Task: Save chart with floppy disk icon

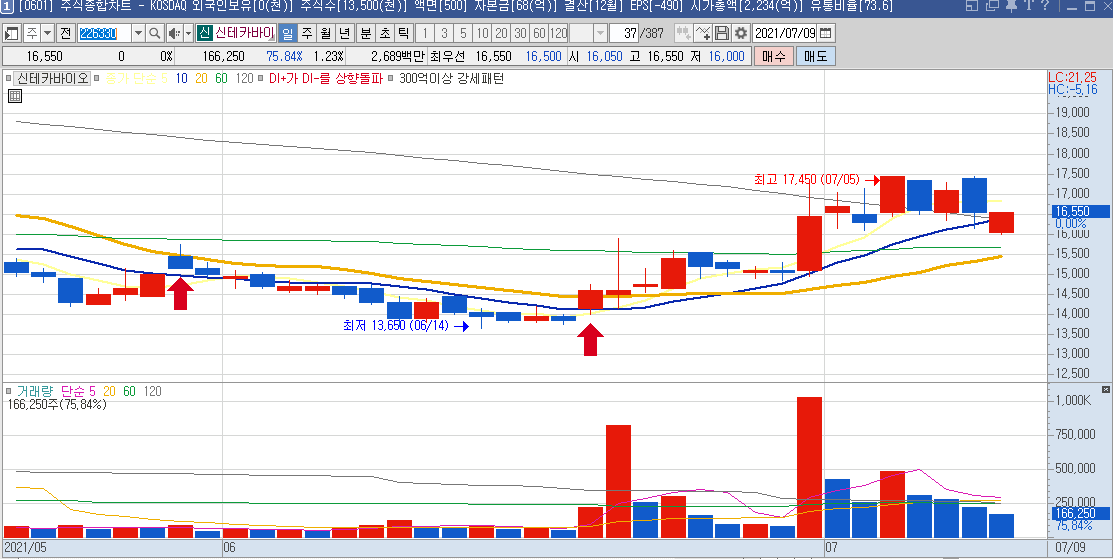Action: [722, 33]
